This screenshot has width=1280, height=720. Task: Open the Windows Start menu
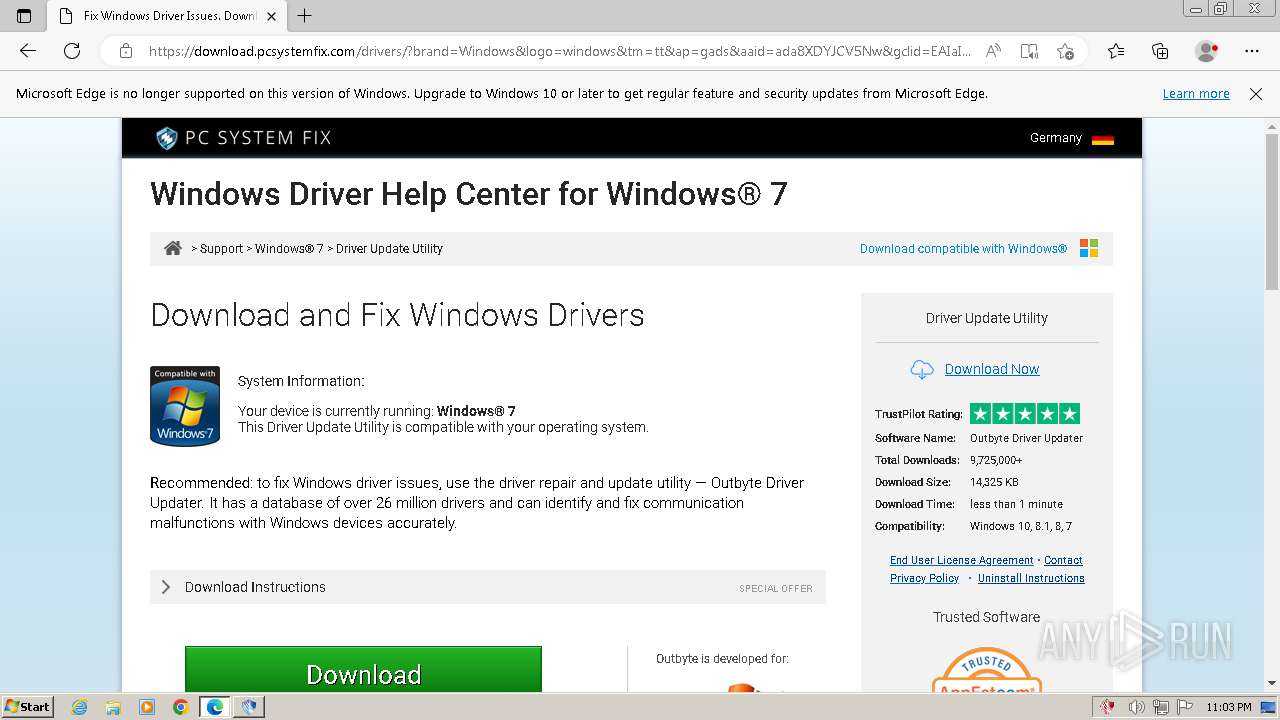tap(27, 707)
